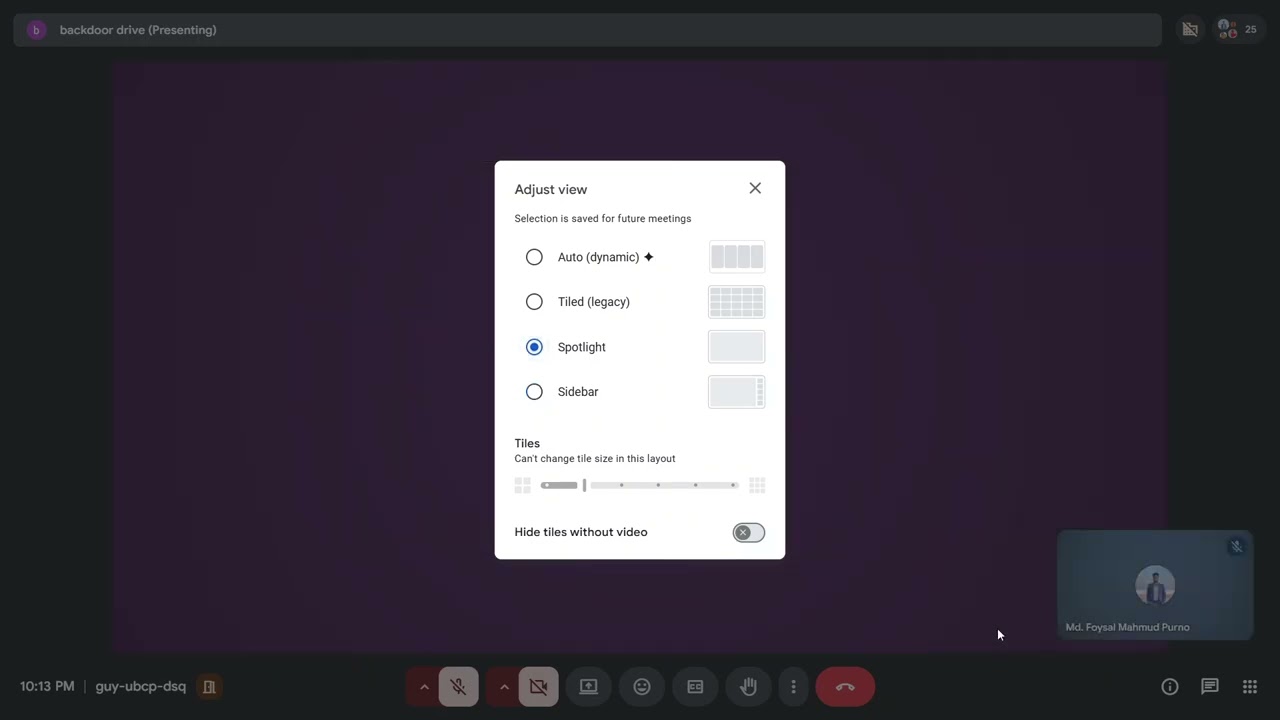This screenshot has height=720, width=1280.
Task: Select the Sidebar layout radio button
Action: [534, 392]
